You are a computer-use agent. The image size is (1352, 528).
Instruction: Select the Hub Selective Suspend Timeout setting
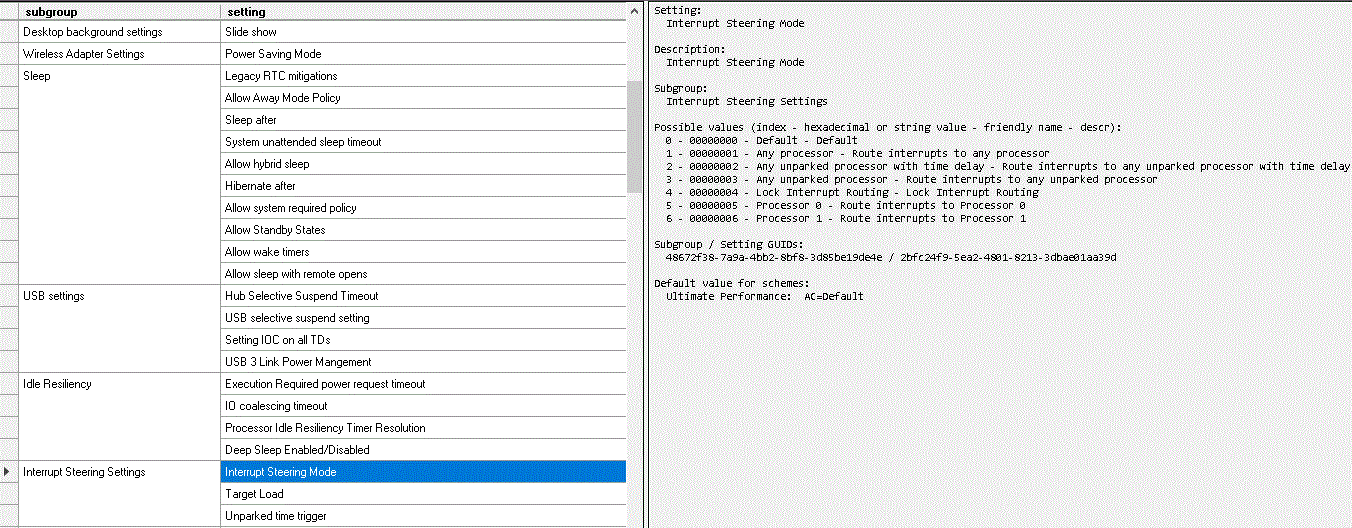pyautogui.click(x=422, y=296)
